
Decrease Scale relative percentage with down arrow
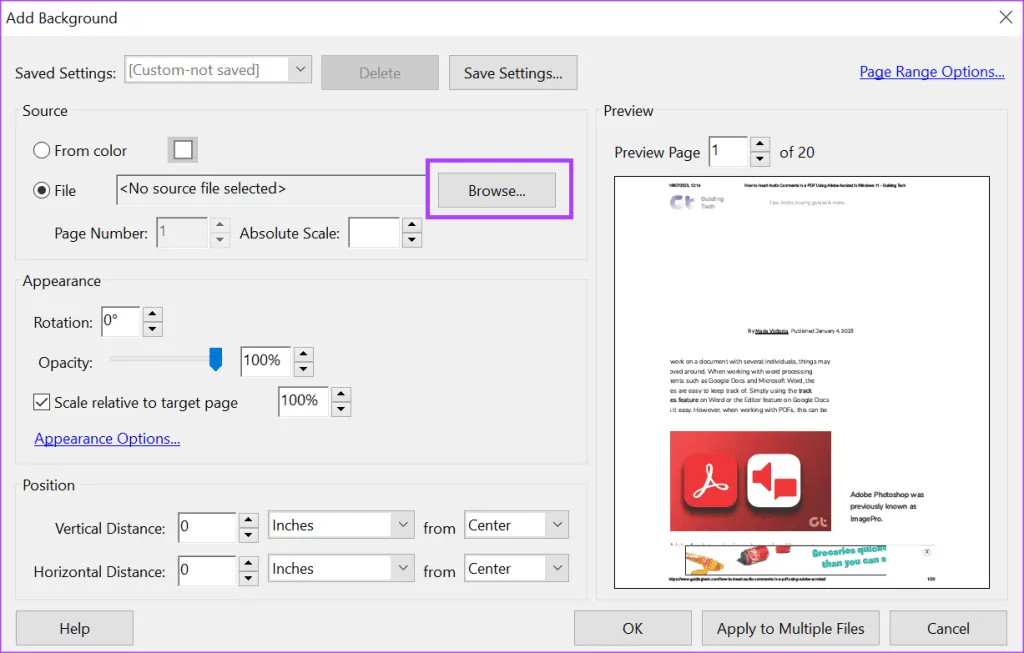tap(341, 408)
